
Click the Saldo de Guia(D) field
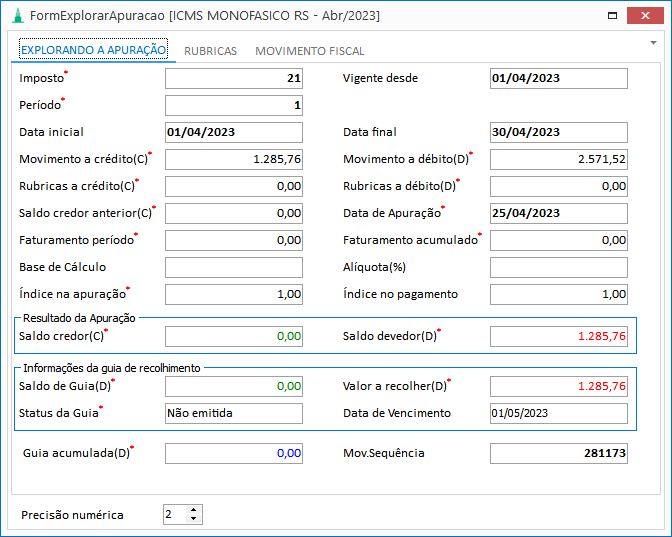click(234, 387)
